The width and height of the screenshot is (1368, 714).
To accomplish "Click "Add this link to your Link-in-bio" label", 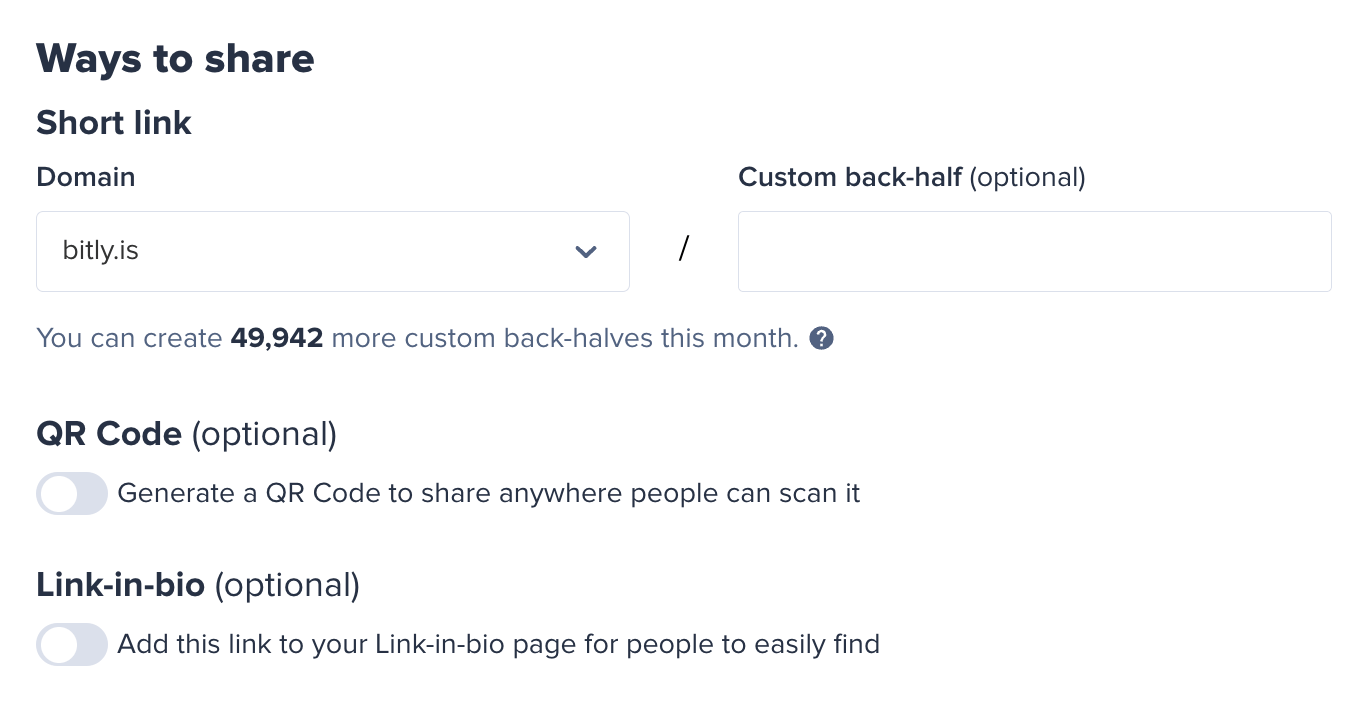I will point(498,645).
